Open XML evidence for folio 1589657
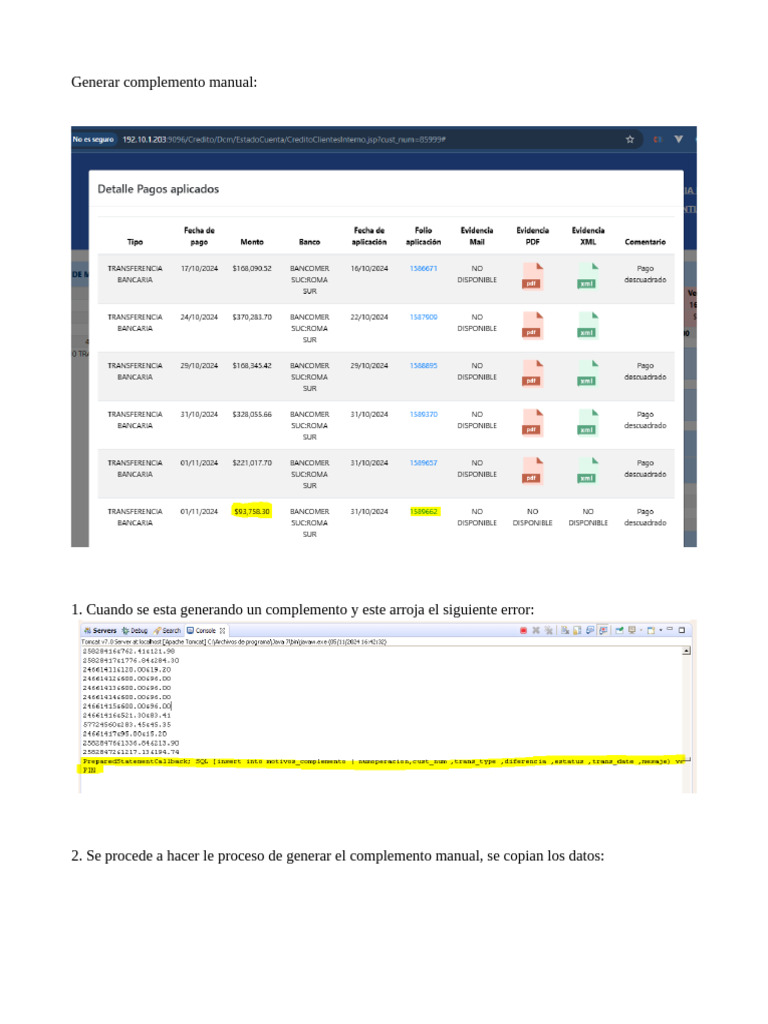Screen dimensions: 768x1024 click(x=587, y=470)
